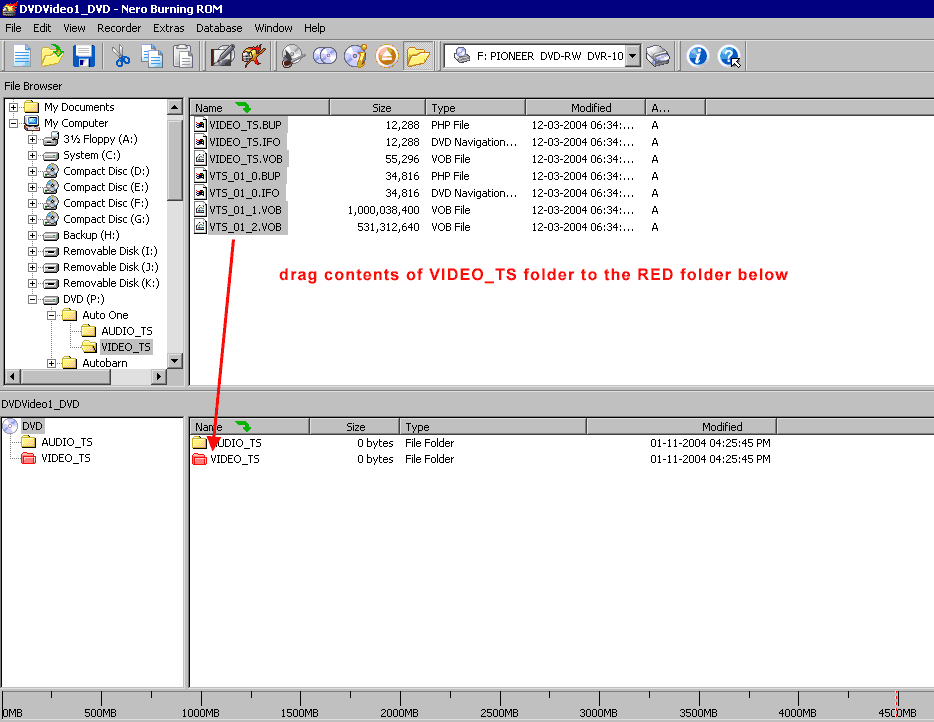Start burning with the flame icon
934x722 pixels.
pos(254,56)
